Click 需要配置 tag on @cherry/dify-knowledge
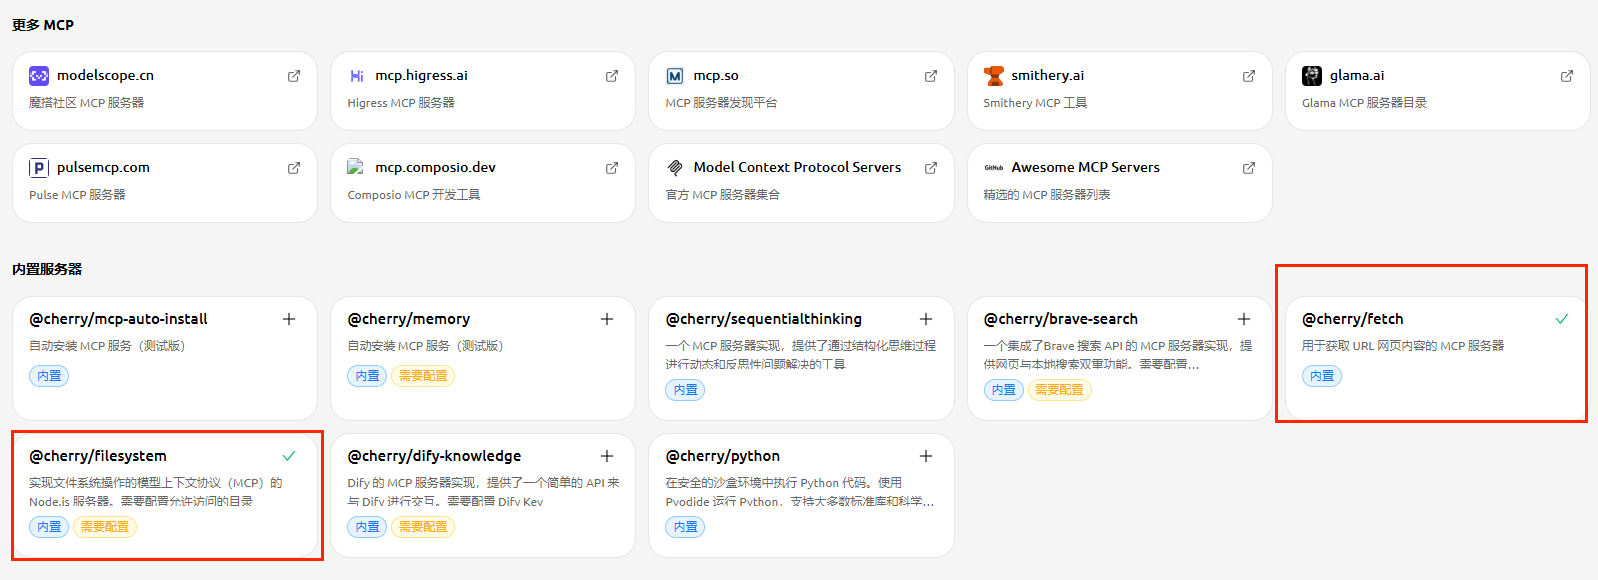The width and height of the screenshot is (1598, 580). pos(423,527)
